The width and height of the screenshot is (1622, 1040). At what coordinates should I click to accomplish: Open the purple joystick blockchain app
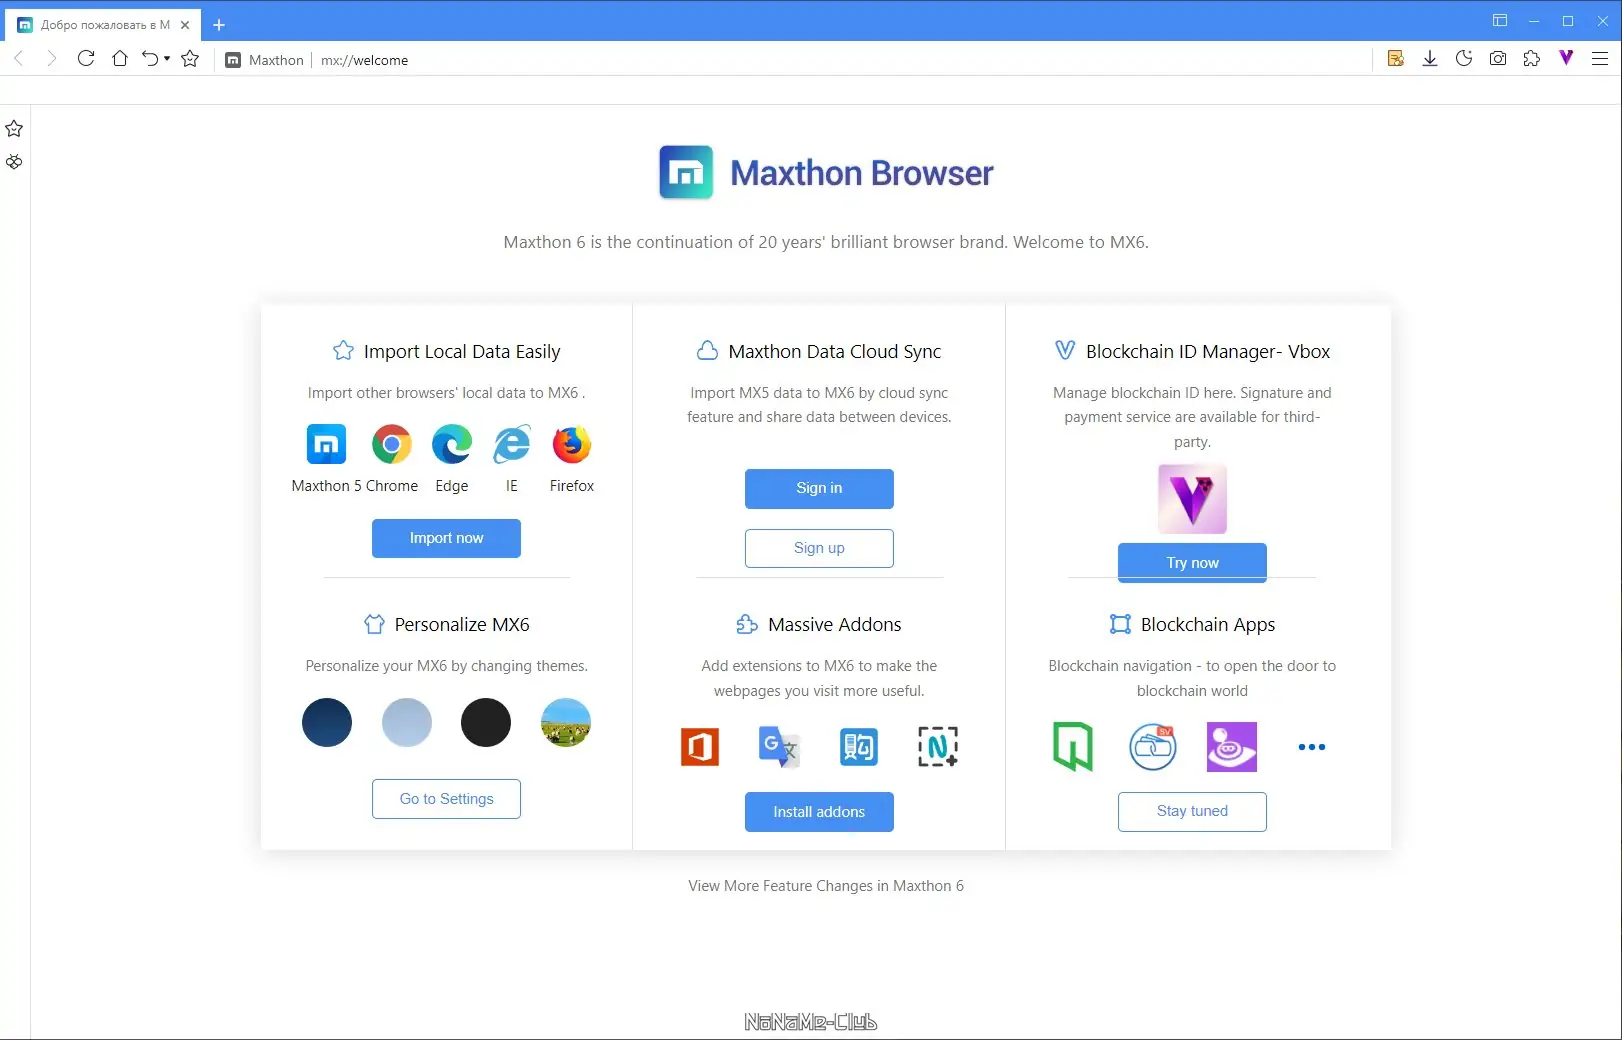[1232, 747]
